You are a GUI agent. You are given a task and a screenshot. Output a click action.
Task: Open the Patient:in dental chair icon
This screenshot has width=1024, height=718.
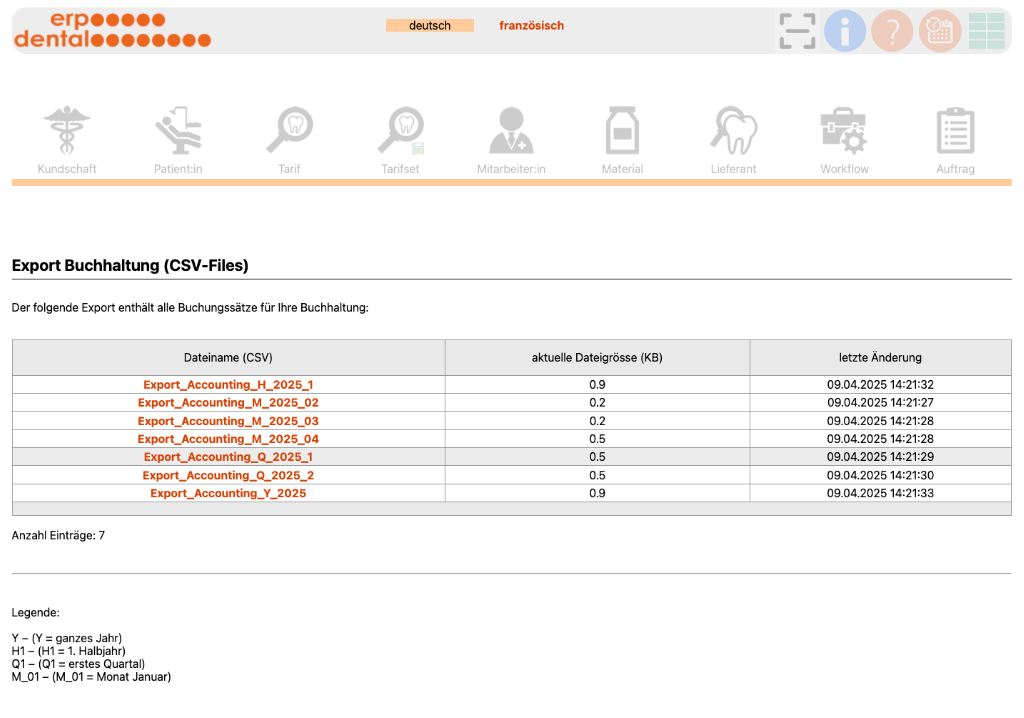coord(178,130)
